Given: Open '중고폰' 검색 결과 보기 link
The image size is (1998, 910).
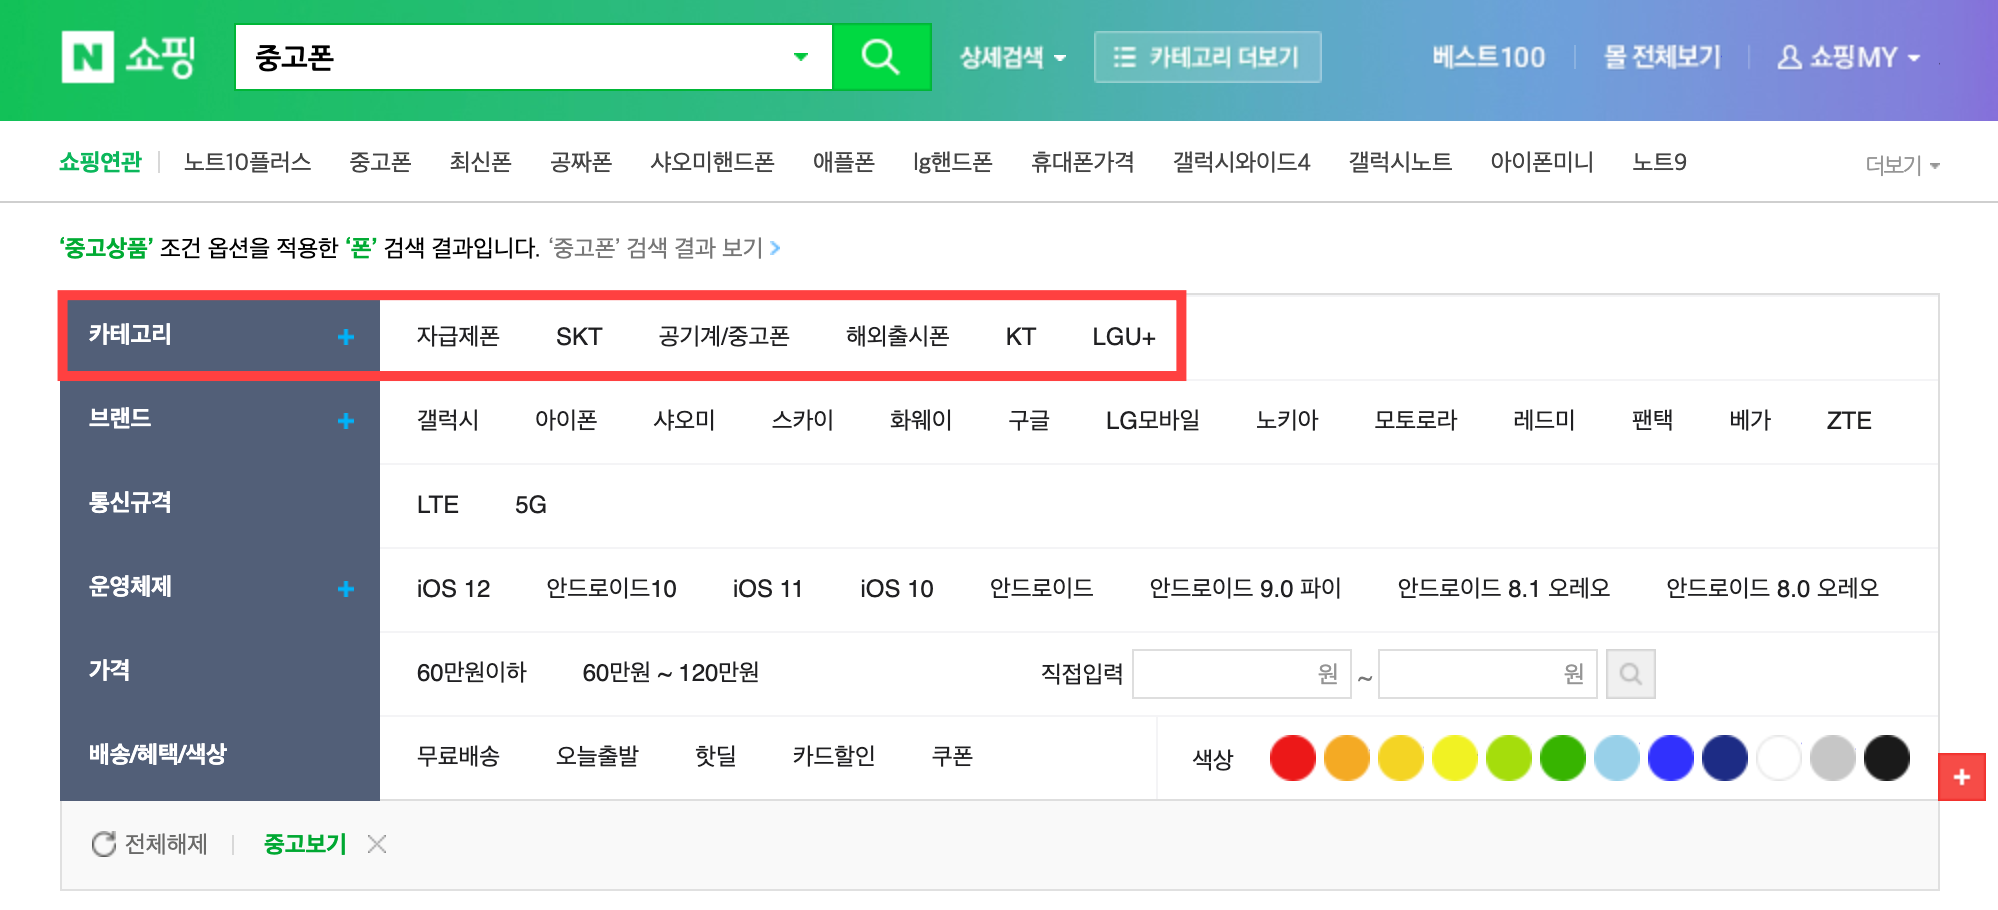Looking at the screenshot, I should [664, 247].
